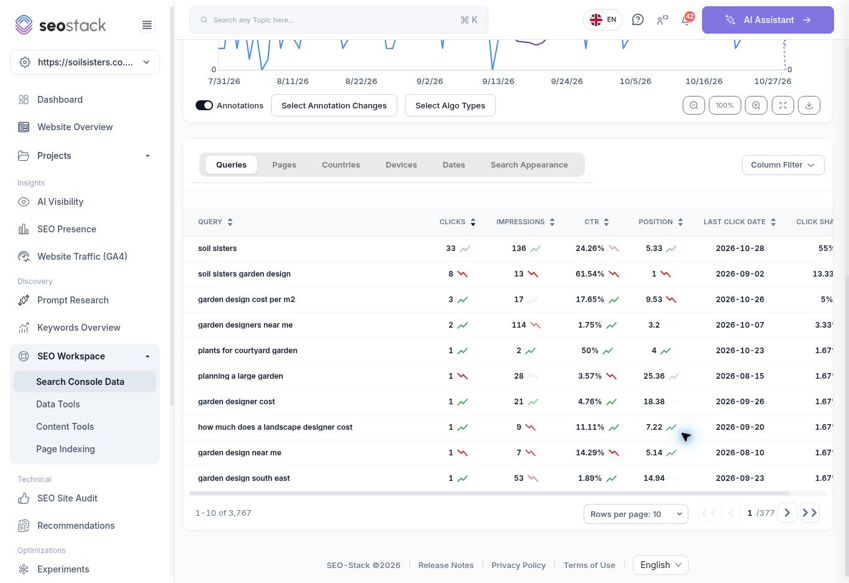Zoom in the chart with the magnifier plus icon
849x583 pixels.
coord(756,106)
